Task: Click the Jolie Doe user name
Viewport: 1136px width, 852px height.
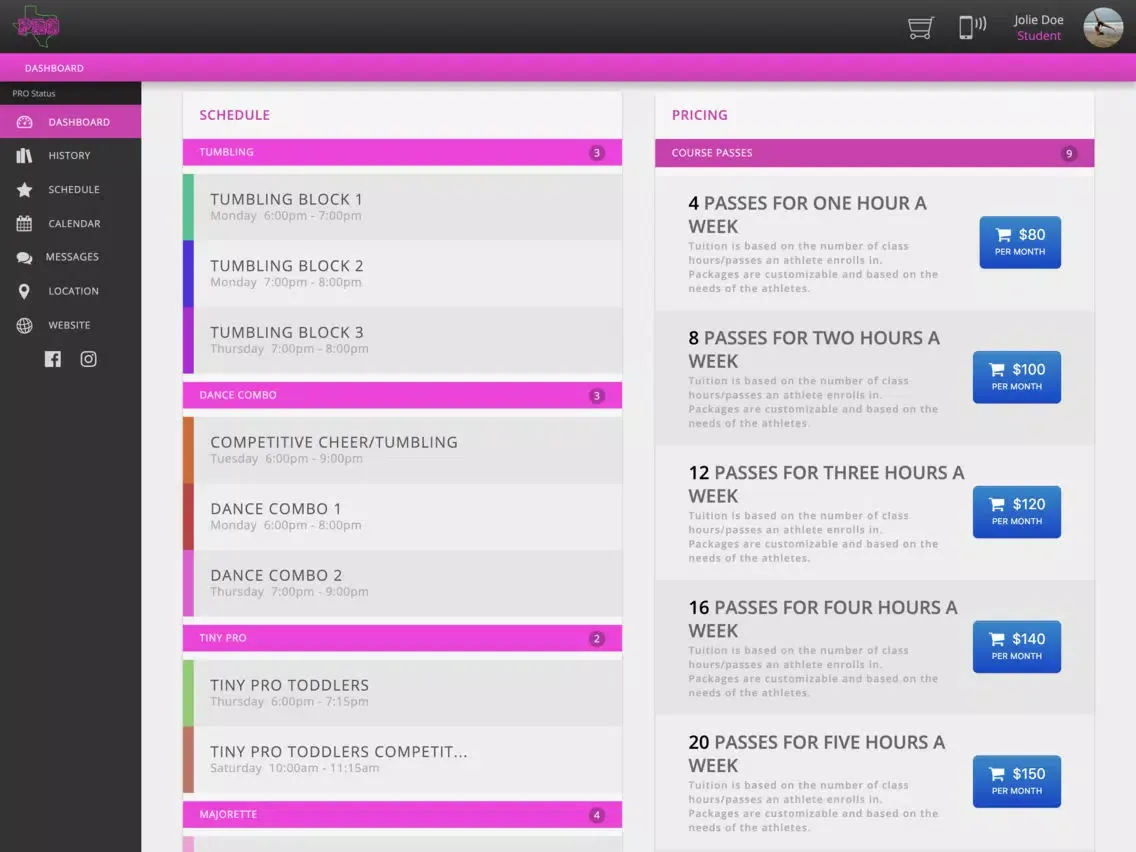Action: click(x=1038, y=20)
